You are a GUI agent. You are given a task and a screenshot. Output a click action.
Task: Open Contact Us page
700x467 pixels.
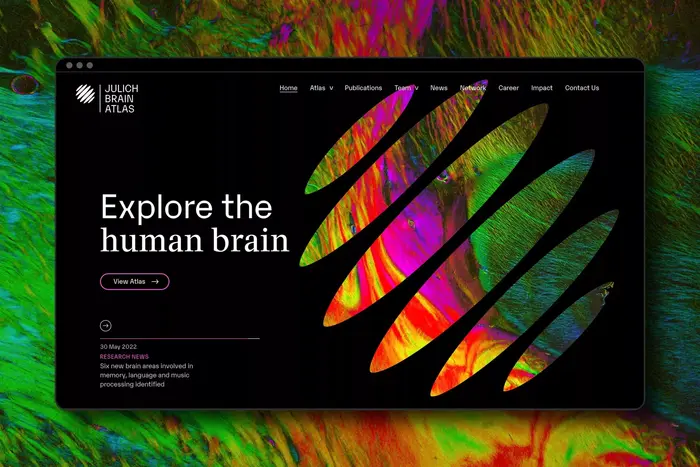[582, 88]
